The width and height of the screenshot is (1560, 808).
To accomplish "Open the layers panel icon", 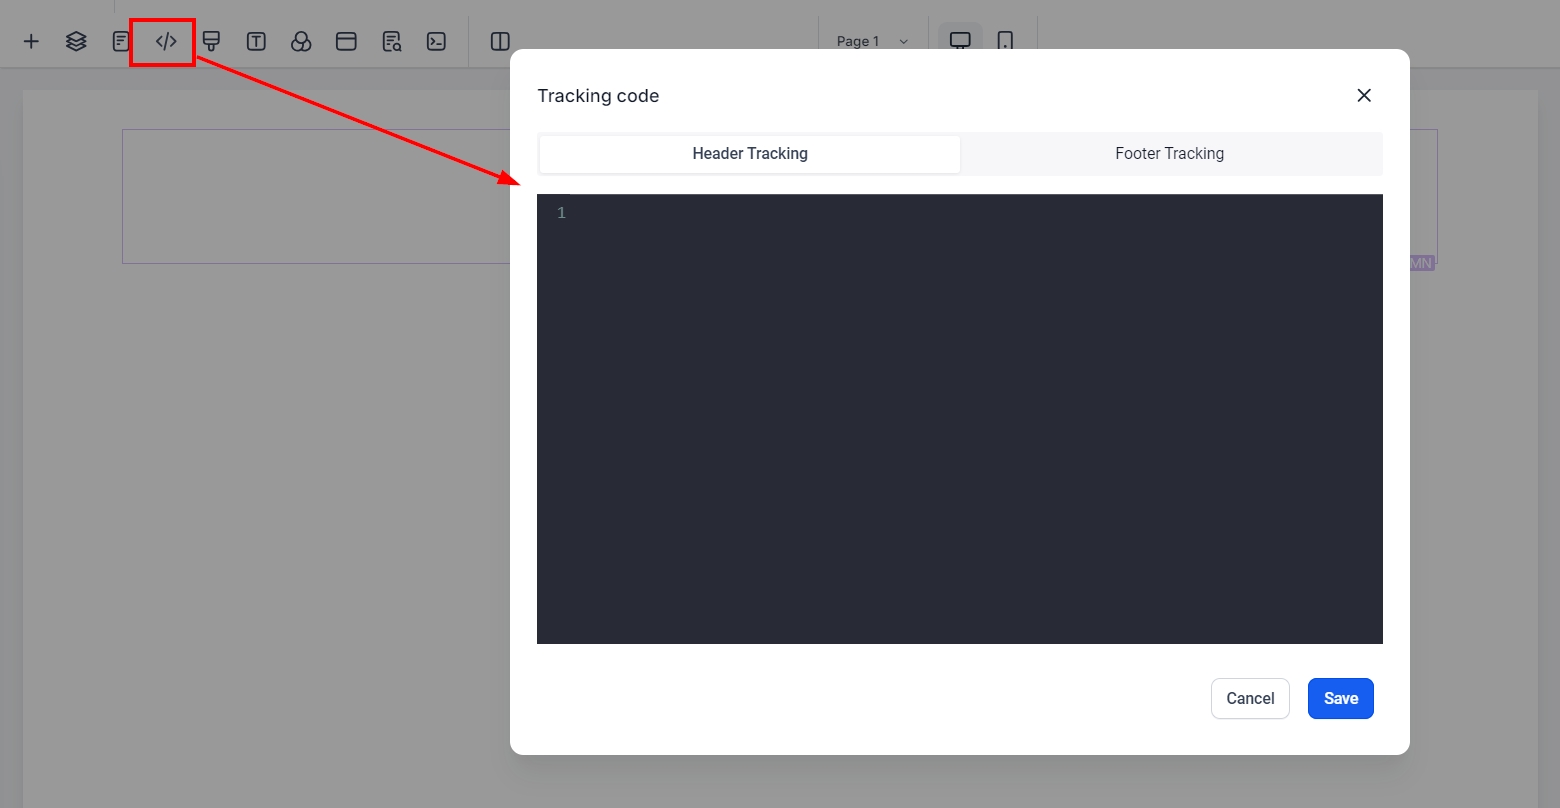I will pyautogui.click(x=76, y=41).
